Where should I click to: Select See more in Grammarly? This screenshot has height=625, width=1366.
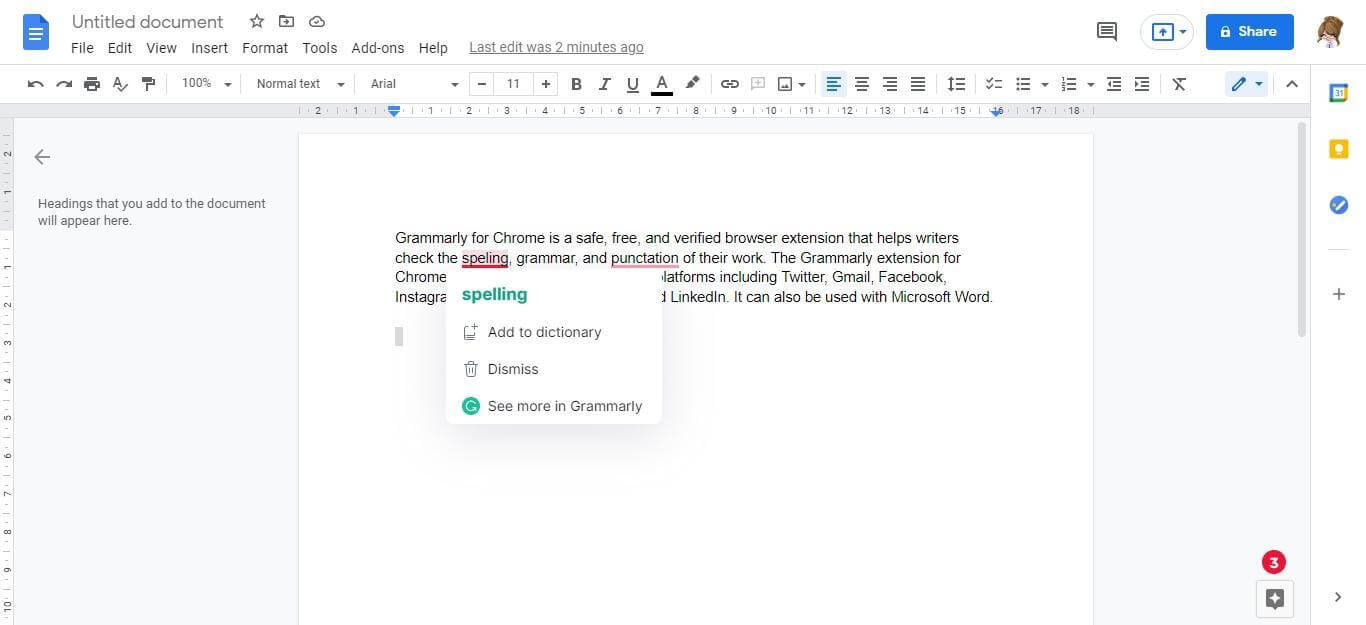click(552, 406)
